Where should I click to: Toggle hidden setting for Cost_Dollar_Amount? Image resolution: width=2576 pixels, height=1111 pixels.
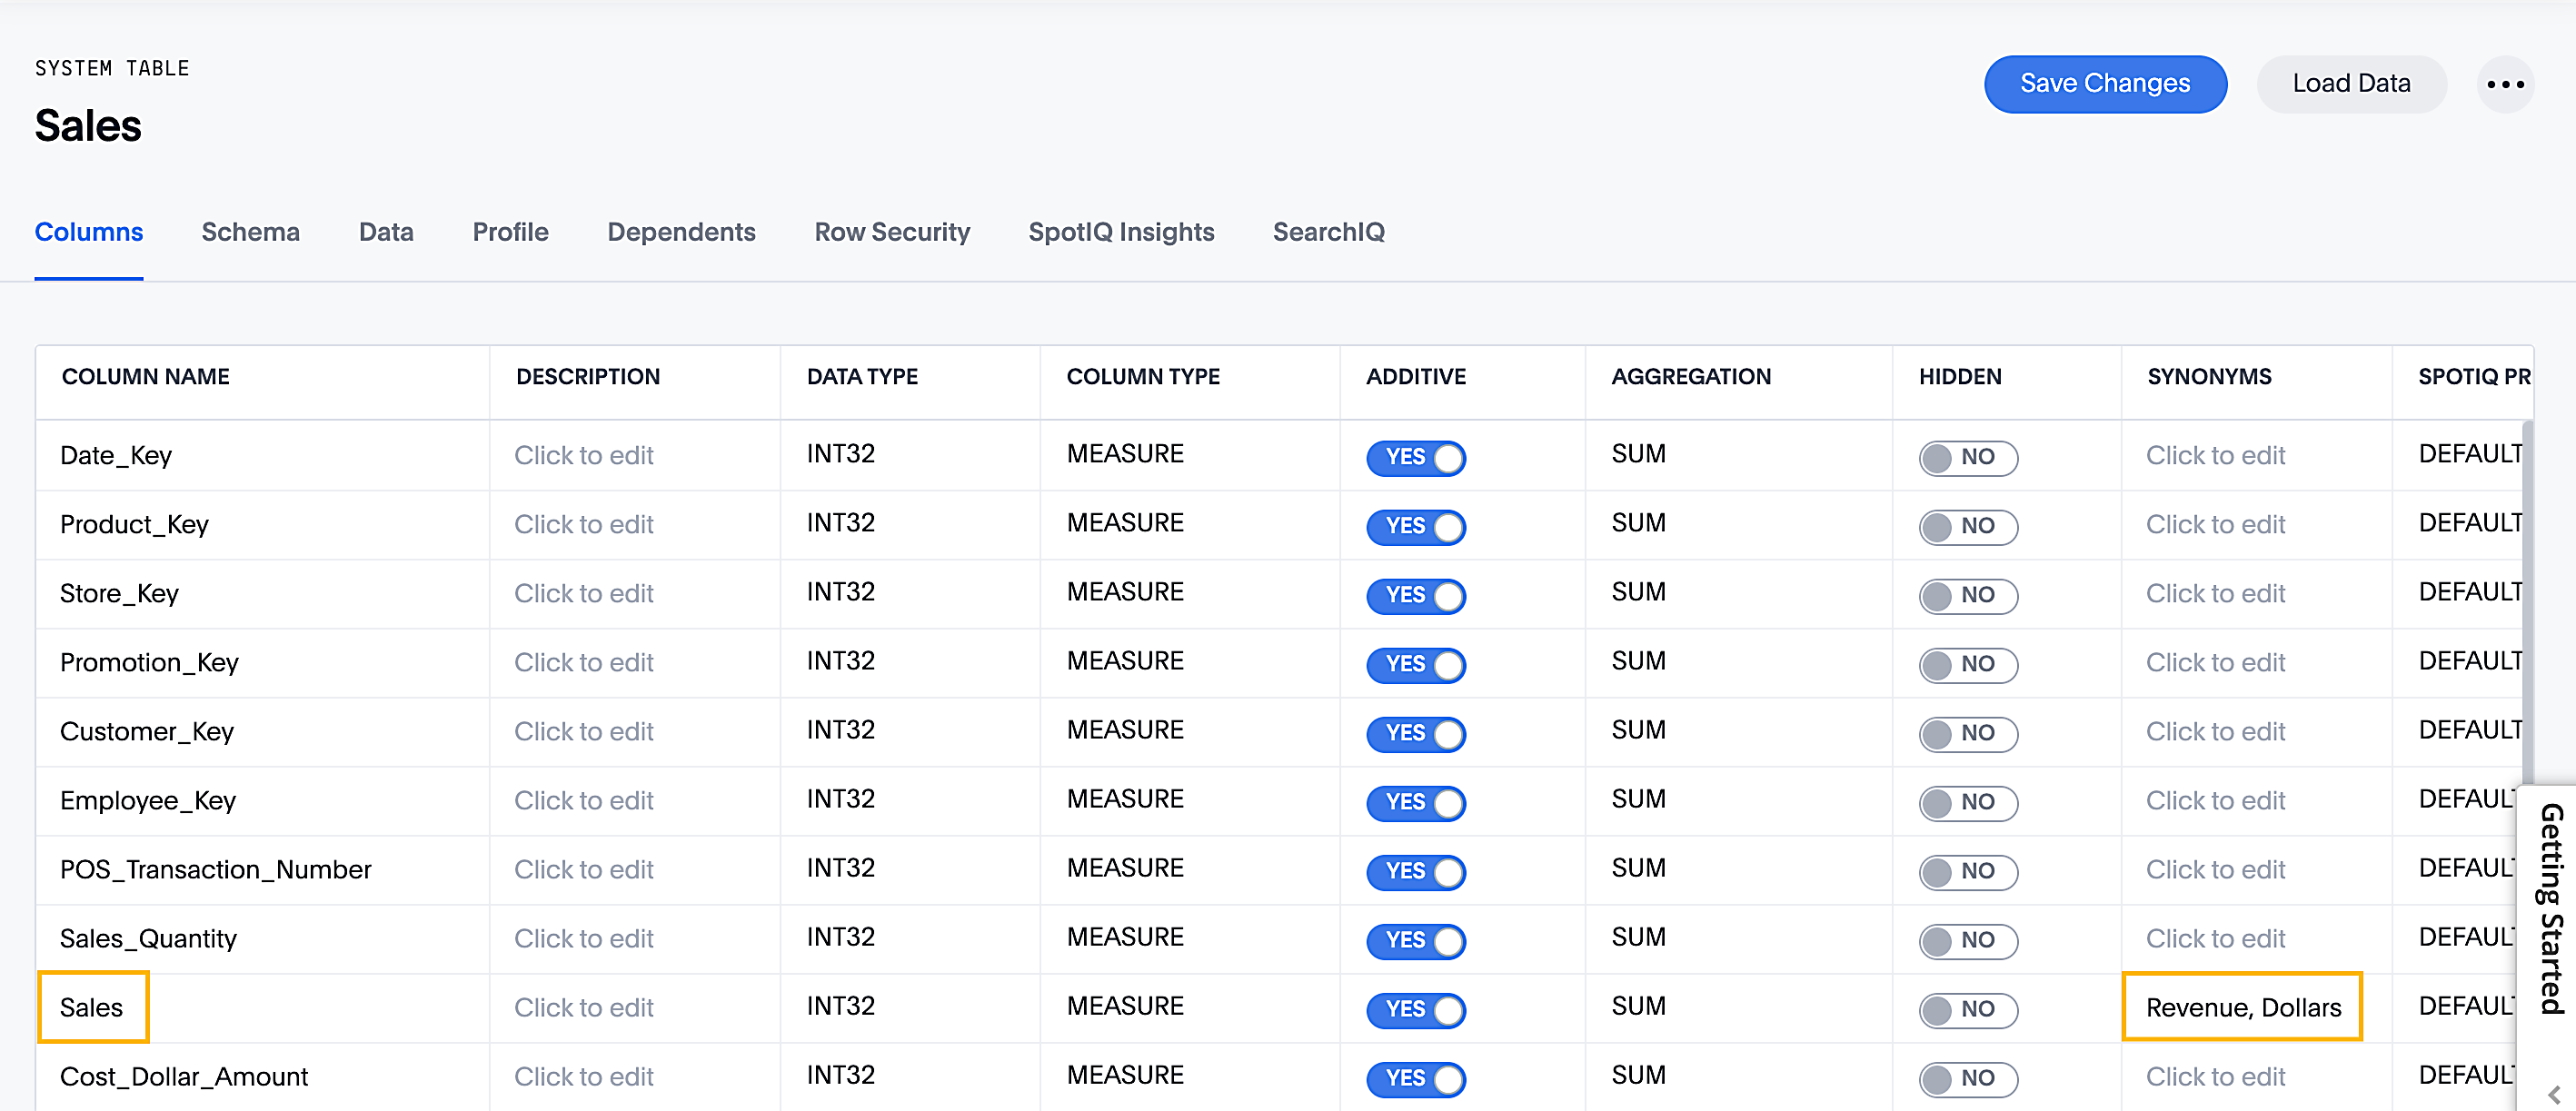click(1966, 1079)
